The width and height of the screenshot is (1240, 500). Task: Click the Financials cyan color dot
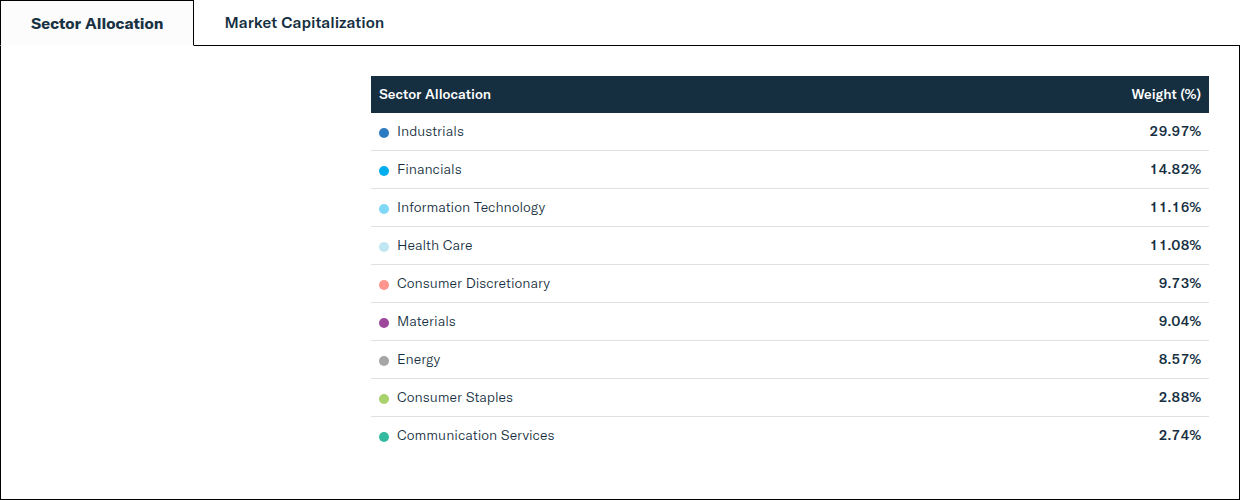pos(384,171)
